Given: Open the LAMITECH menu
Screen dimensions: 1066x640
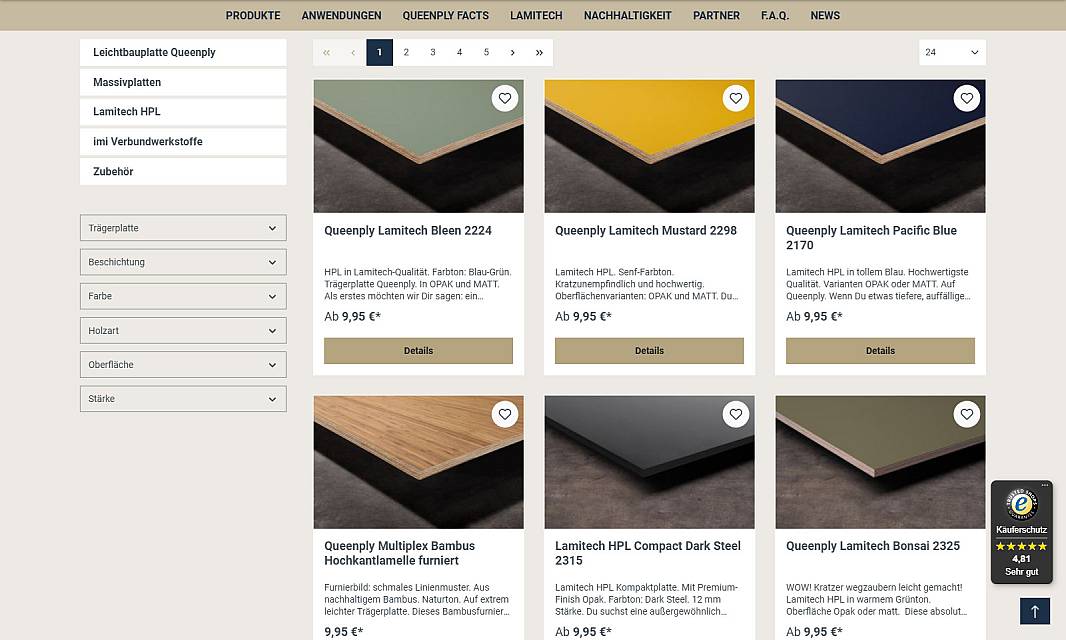Looking at the screenshot, I should click(536, 15).
